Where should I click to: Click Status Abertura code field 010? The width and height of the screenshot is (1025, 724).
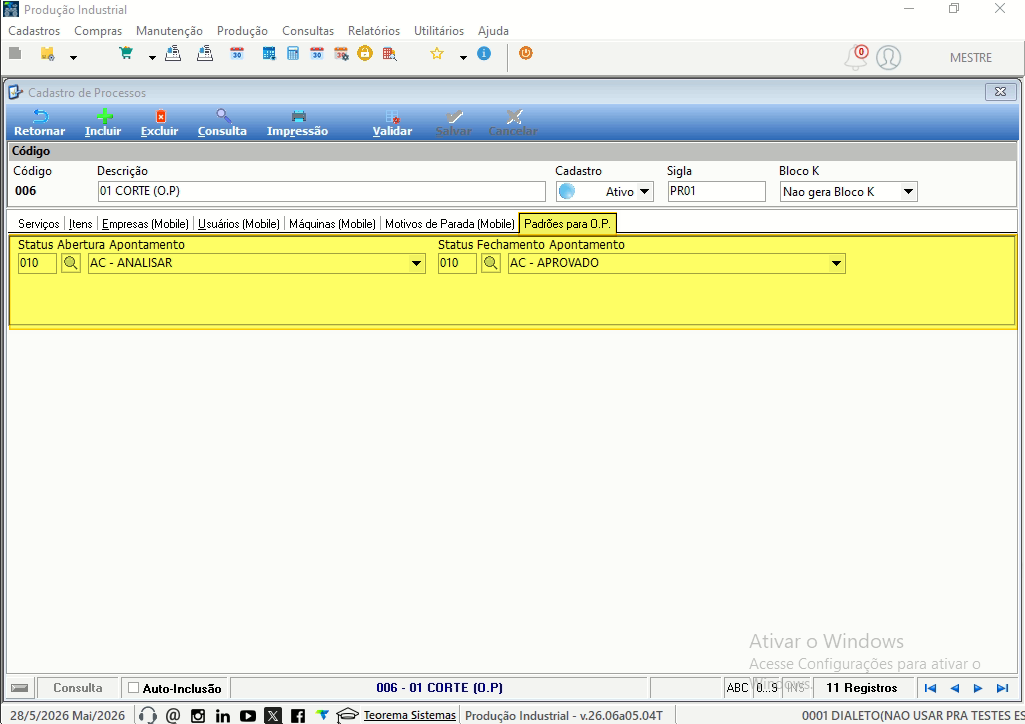coord(37,263)
